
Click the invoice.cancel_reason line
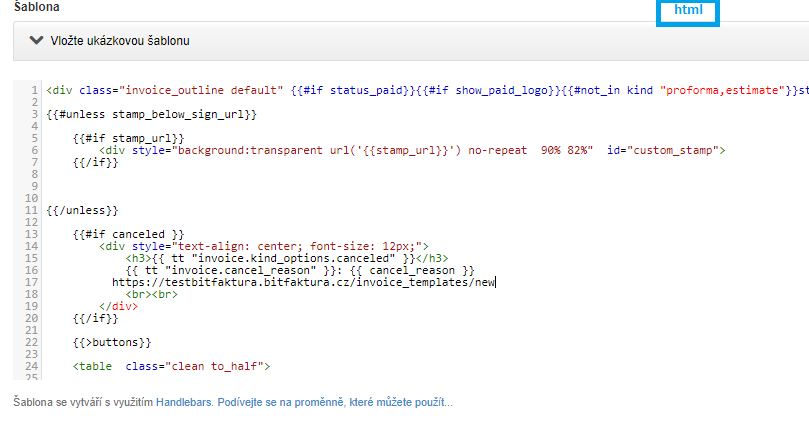(300, 270)
